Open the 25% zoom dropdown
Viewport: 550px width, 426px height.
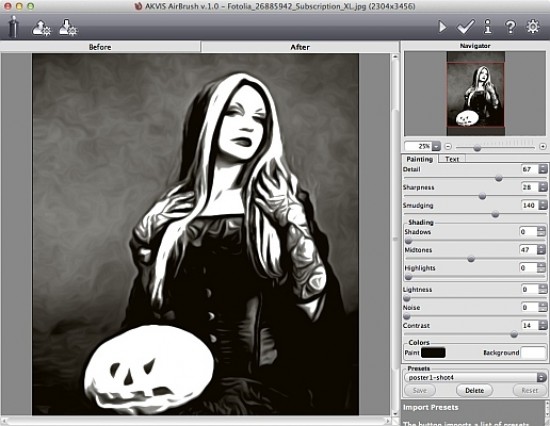436,146
